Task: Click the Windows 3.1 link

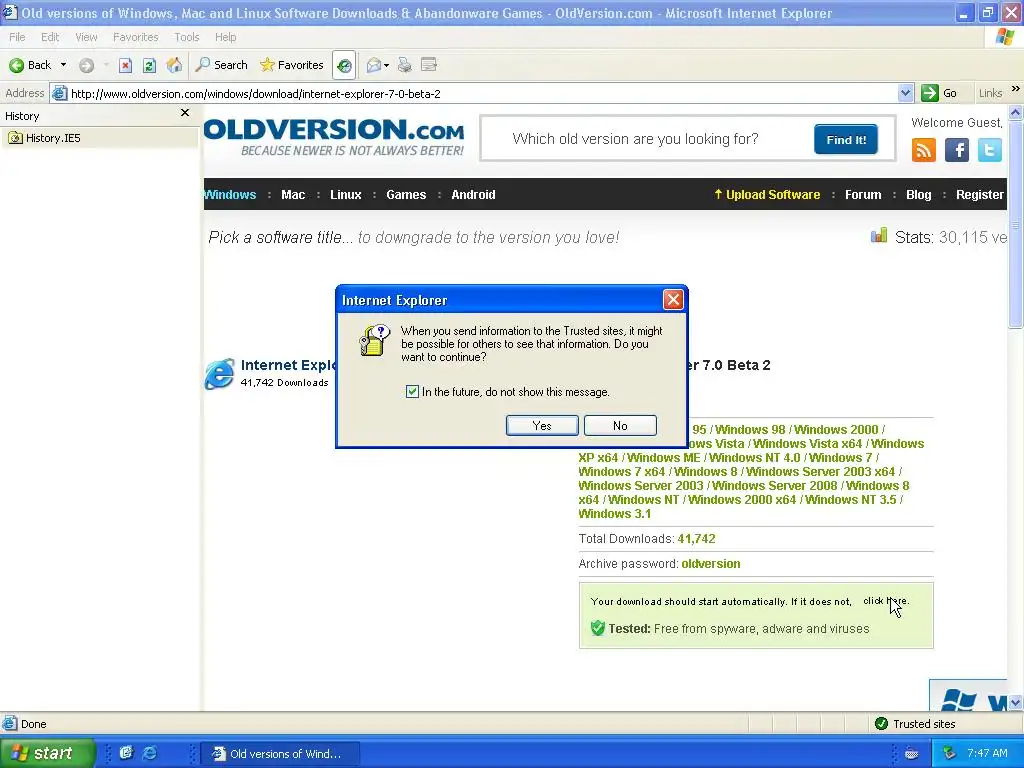Action: tap(615, 513)
